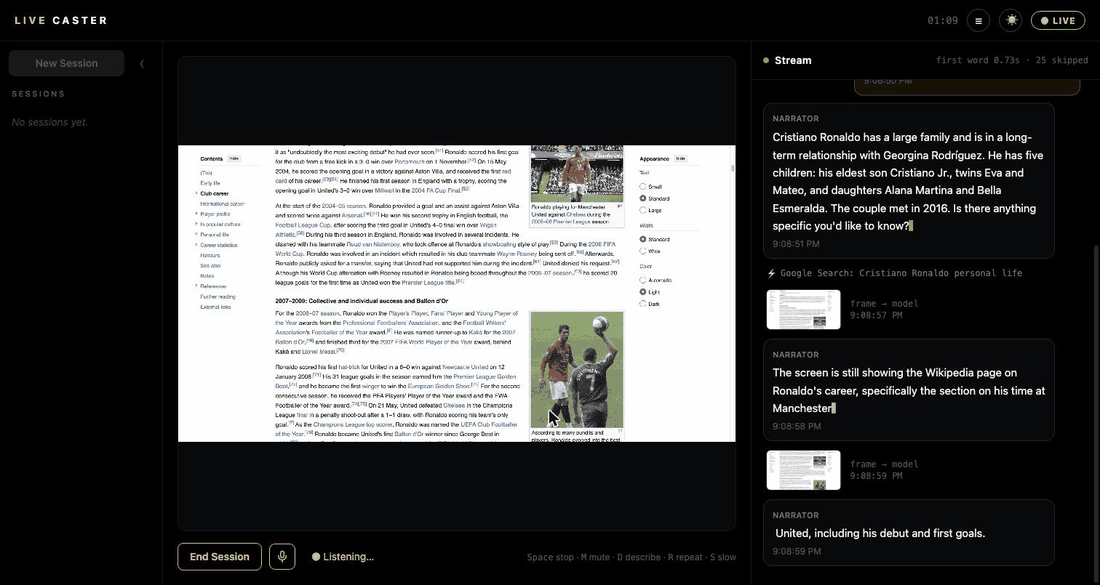Expand the Club career contents arrow
Screen dimensions: 1100x585
[196, 194]
